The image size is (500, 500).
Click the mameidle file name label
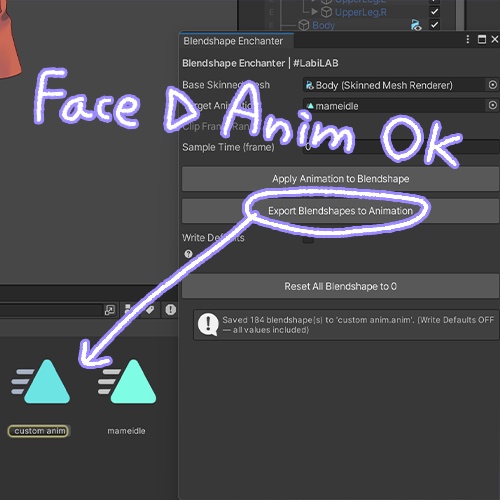point(126,431)
